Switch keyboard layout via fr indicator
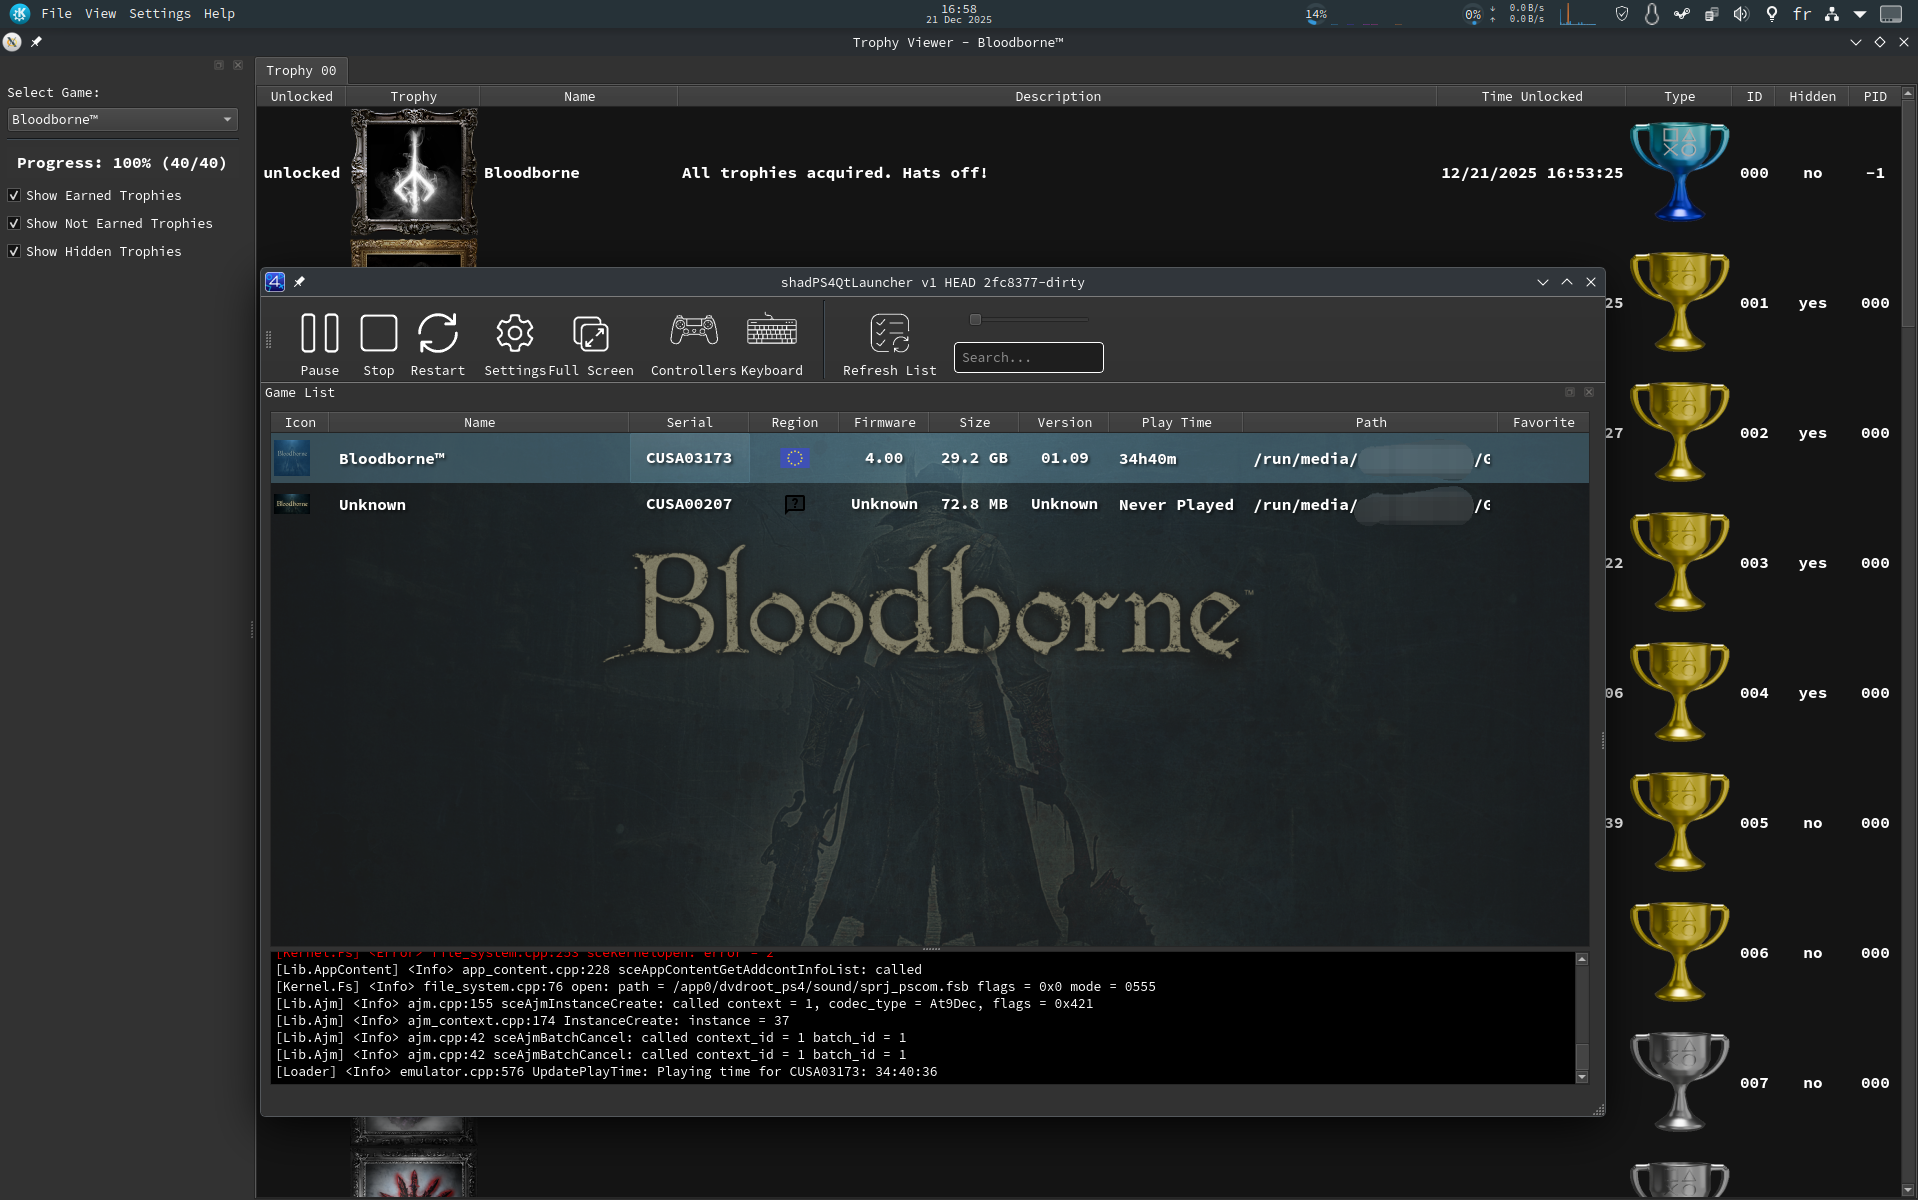The image size is (1918, 1200). point(1801,14)
